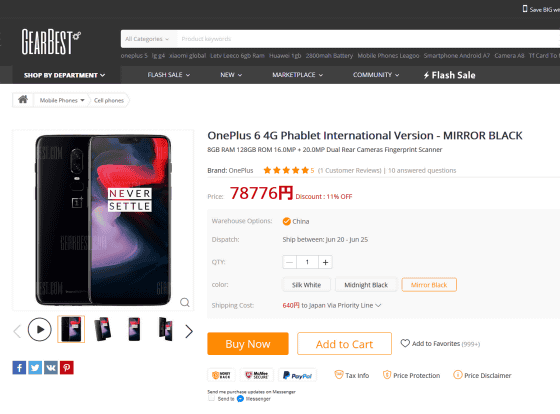
Task: Select the Midnight Black color option
Action: coord(366,285)
